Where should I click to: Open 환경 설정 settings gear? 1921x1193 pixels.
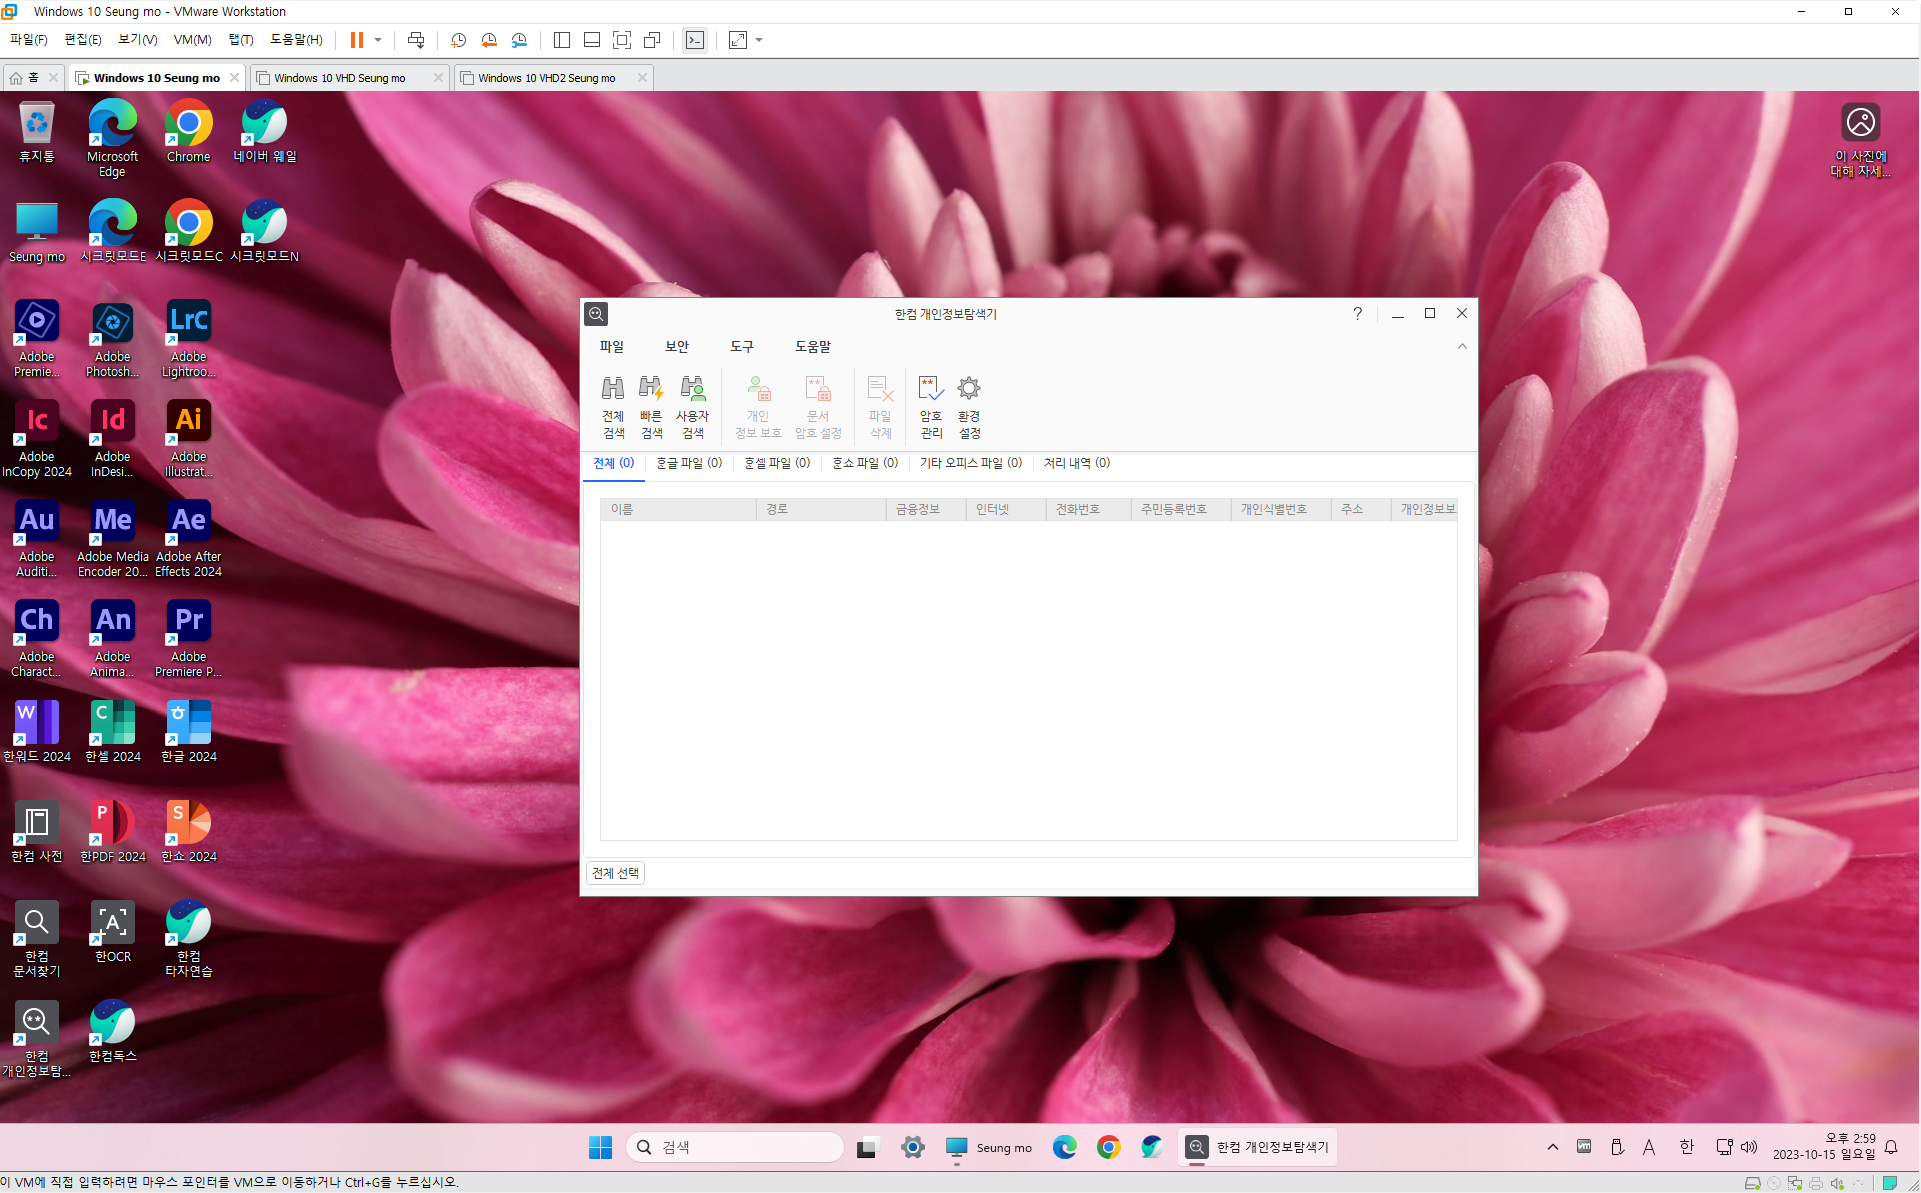[x=969, y=405]
